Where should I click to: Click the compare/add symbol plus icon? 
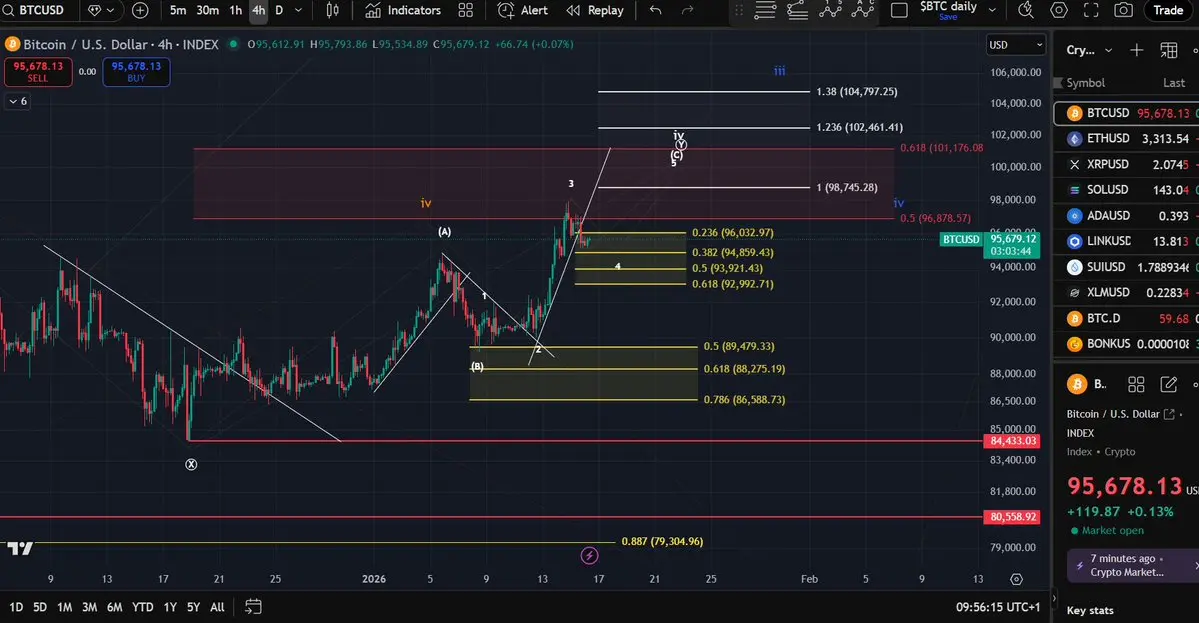coord(140,10)
